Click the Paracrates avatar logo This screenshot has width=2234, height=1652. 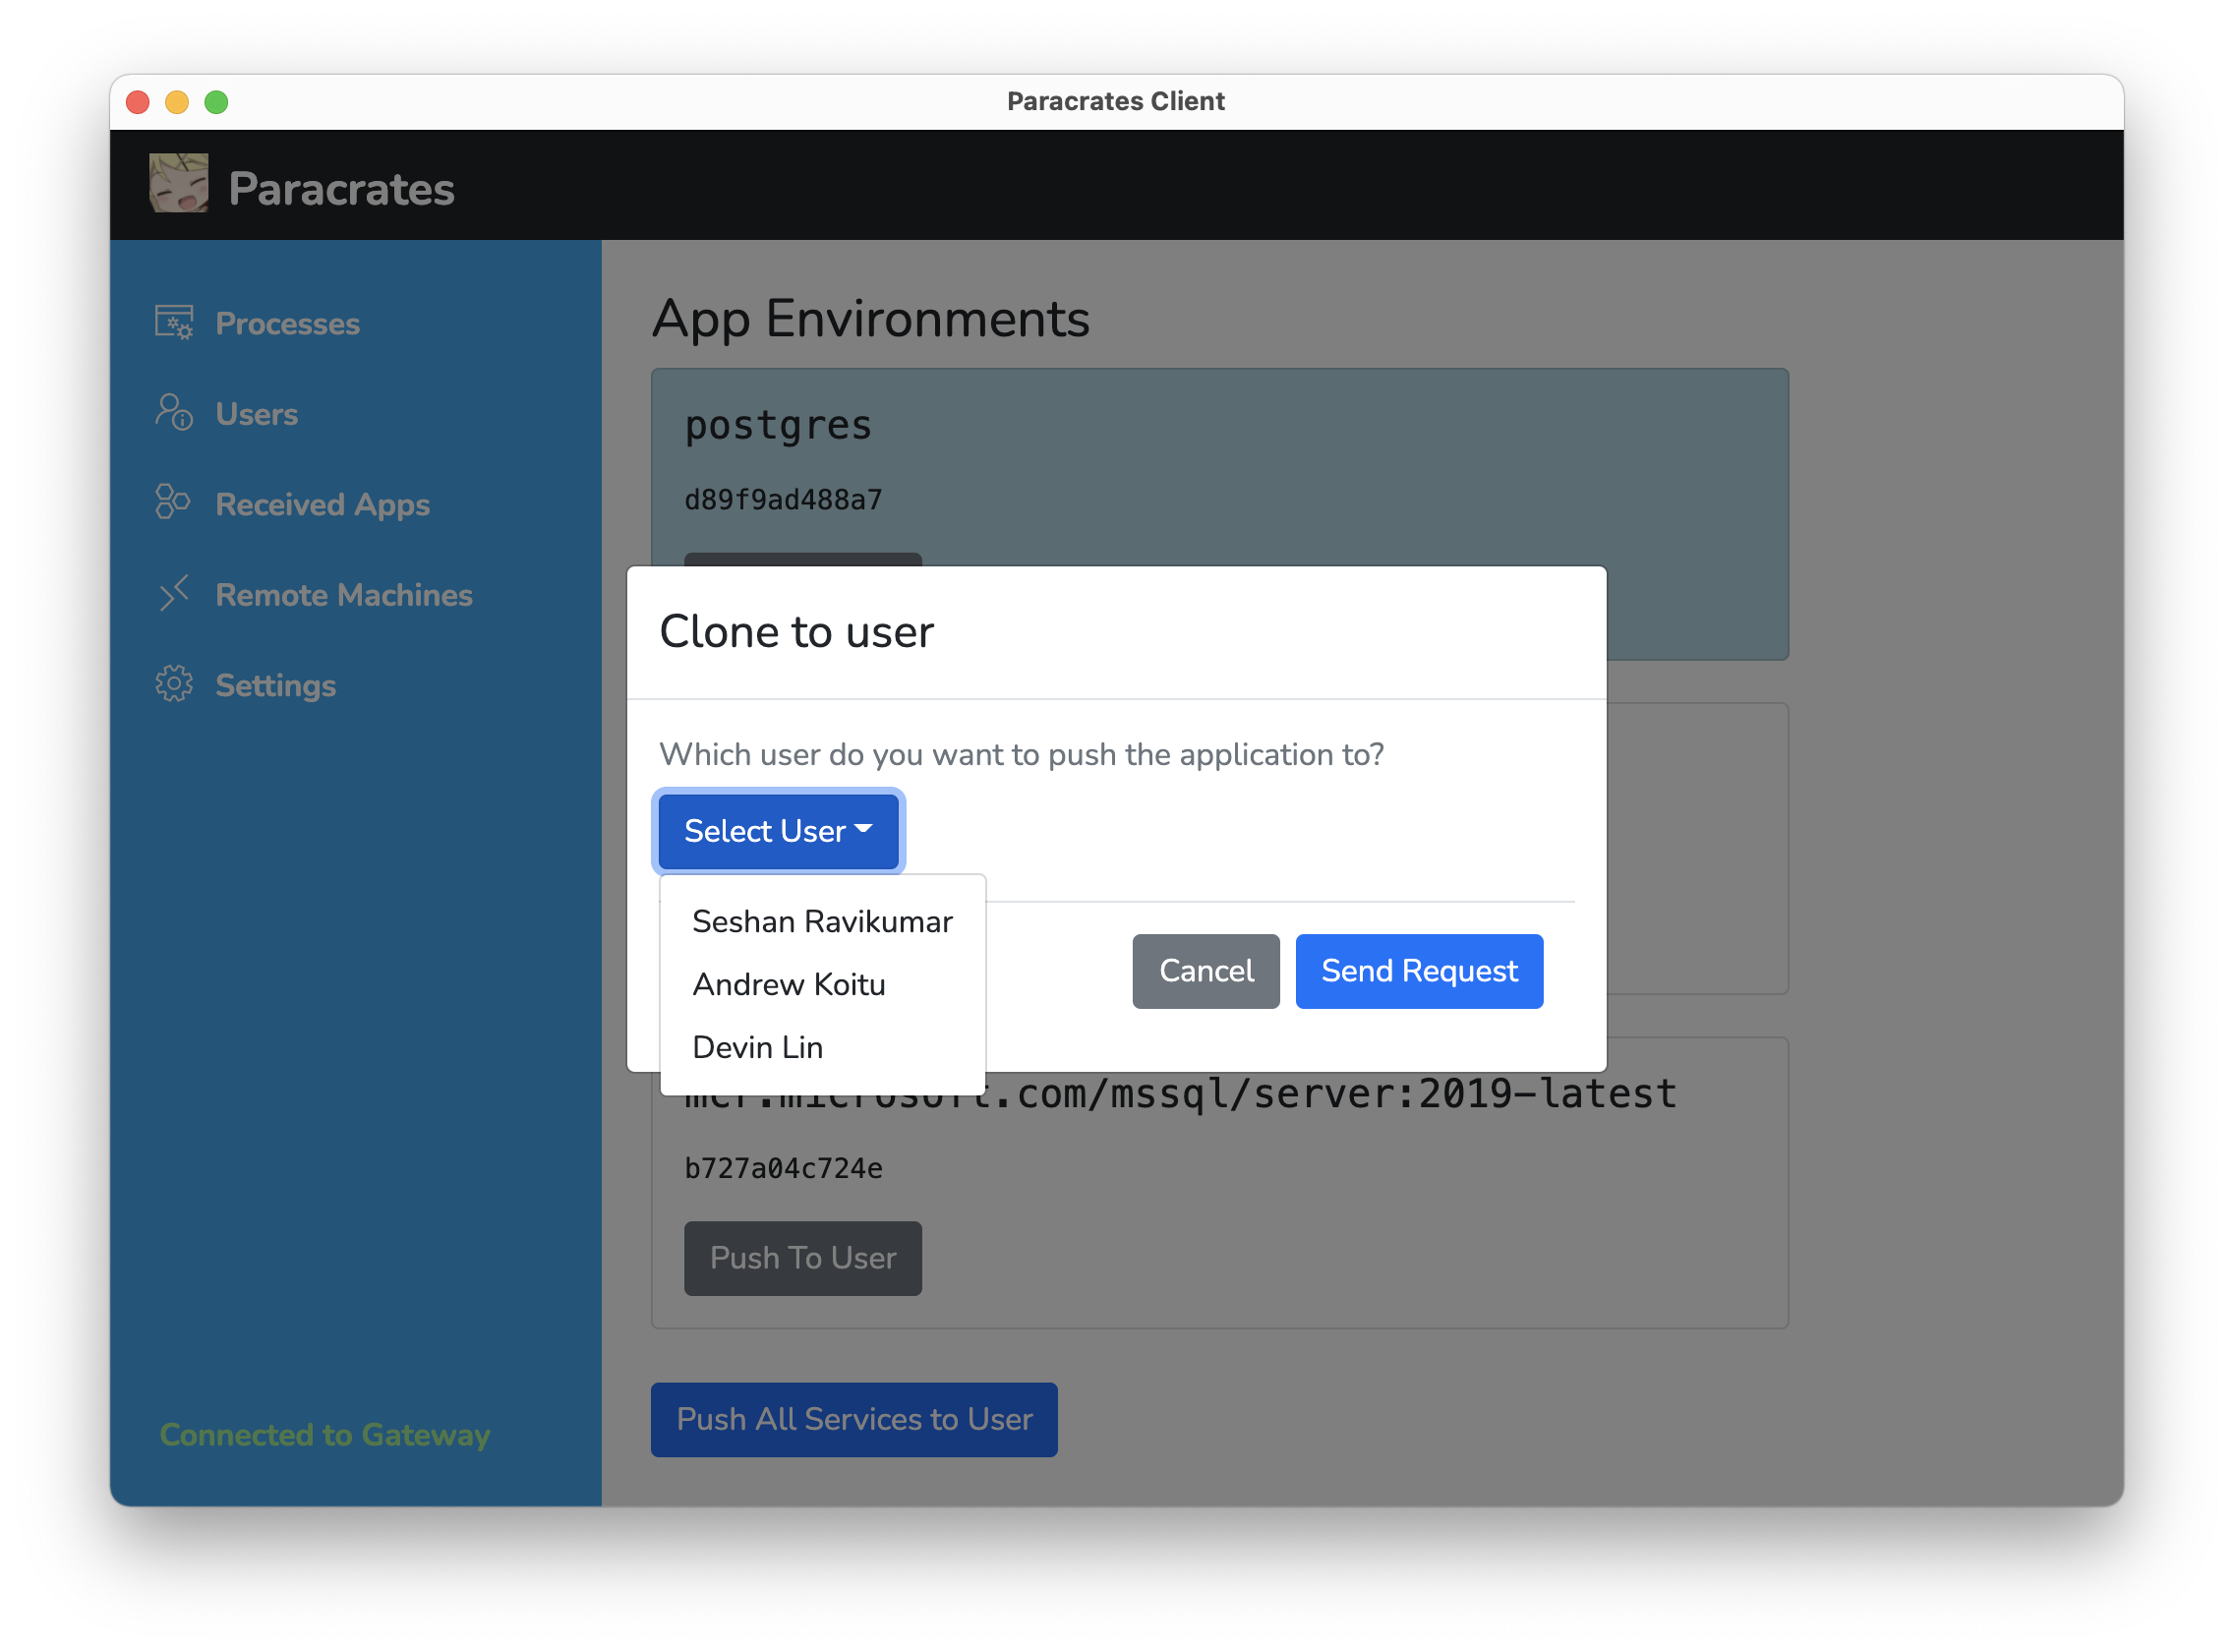point(179,184)
